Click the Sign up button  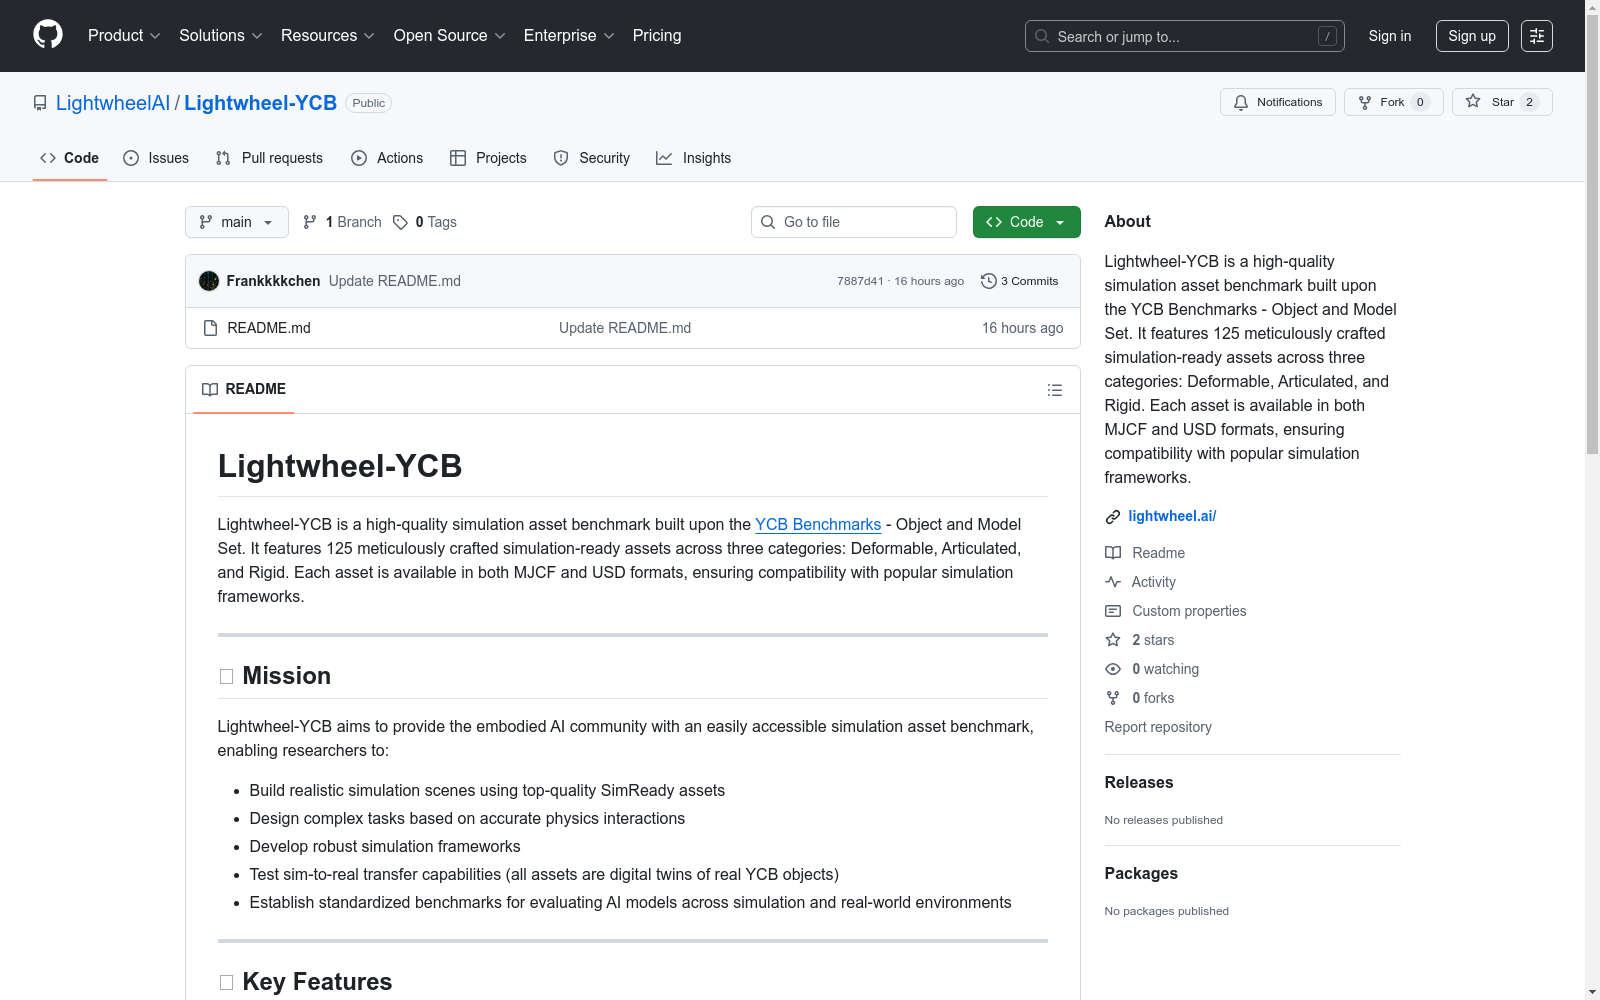[1472, 36]
